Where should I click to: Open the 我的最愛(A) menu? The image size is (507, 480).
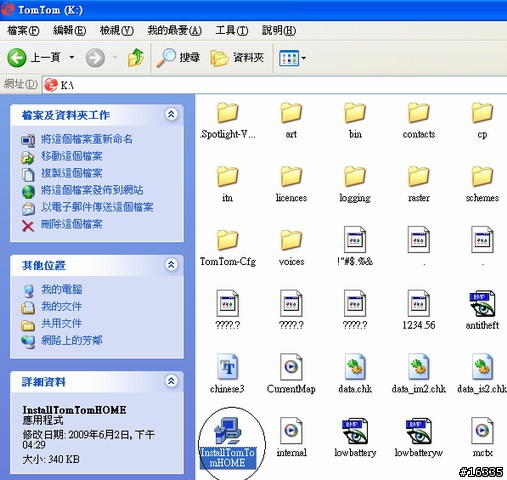[x=175, y=31]
